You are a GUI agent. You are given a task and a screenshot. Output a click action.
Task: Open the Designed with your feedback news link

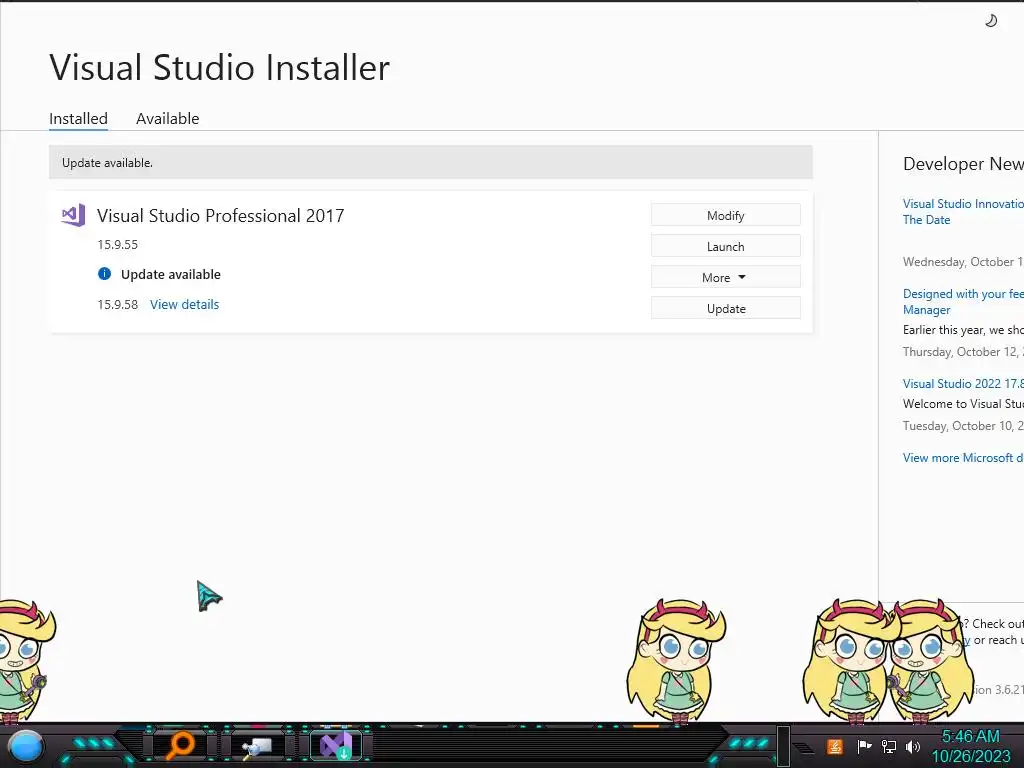click(963, 302)
